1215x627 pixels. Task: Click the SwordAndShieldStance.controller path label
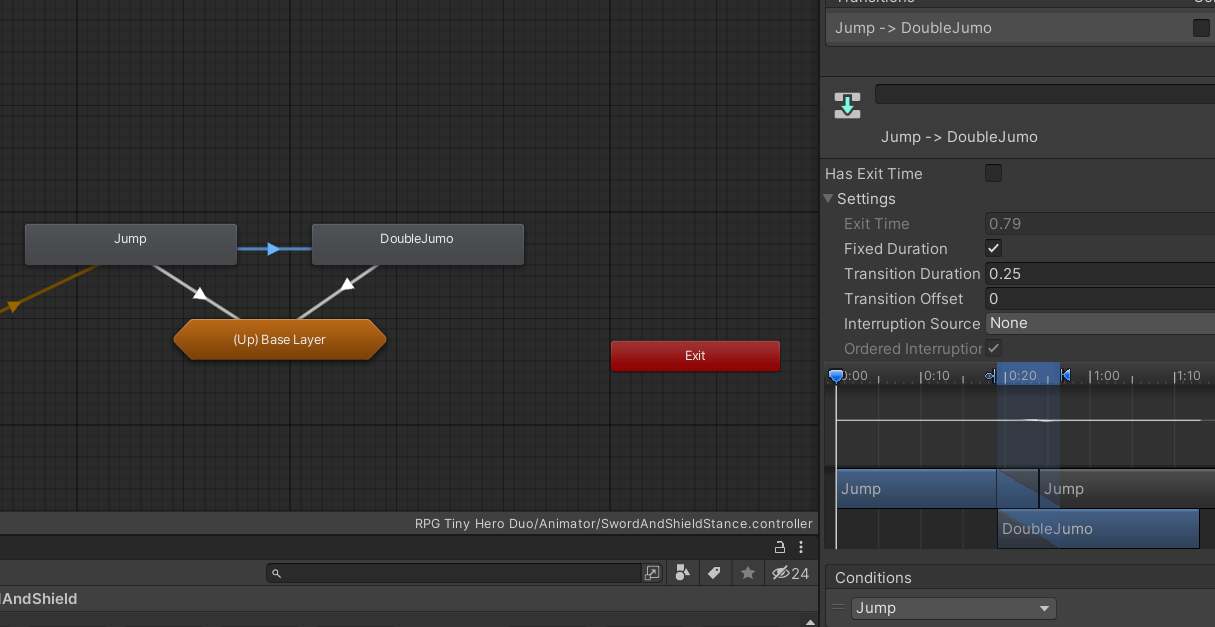click(x=614, y=523)
